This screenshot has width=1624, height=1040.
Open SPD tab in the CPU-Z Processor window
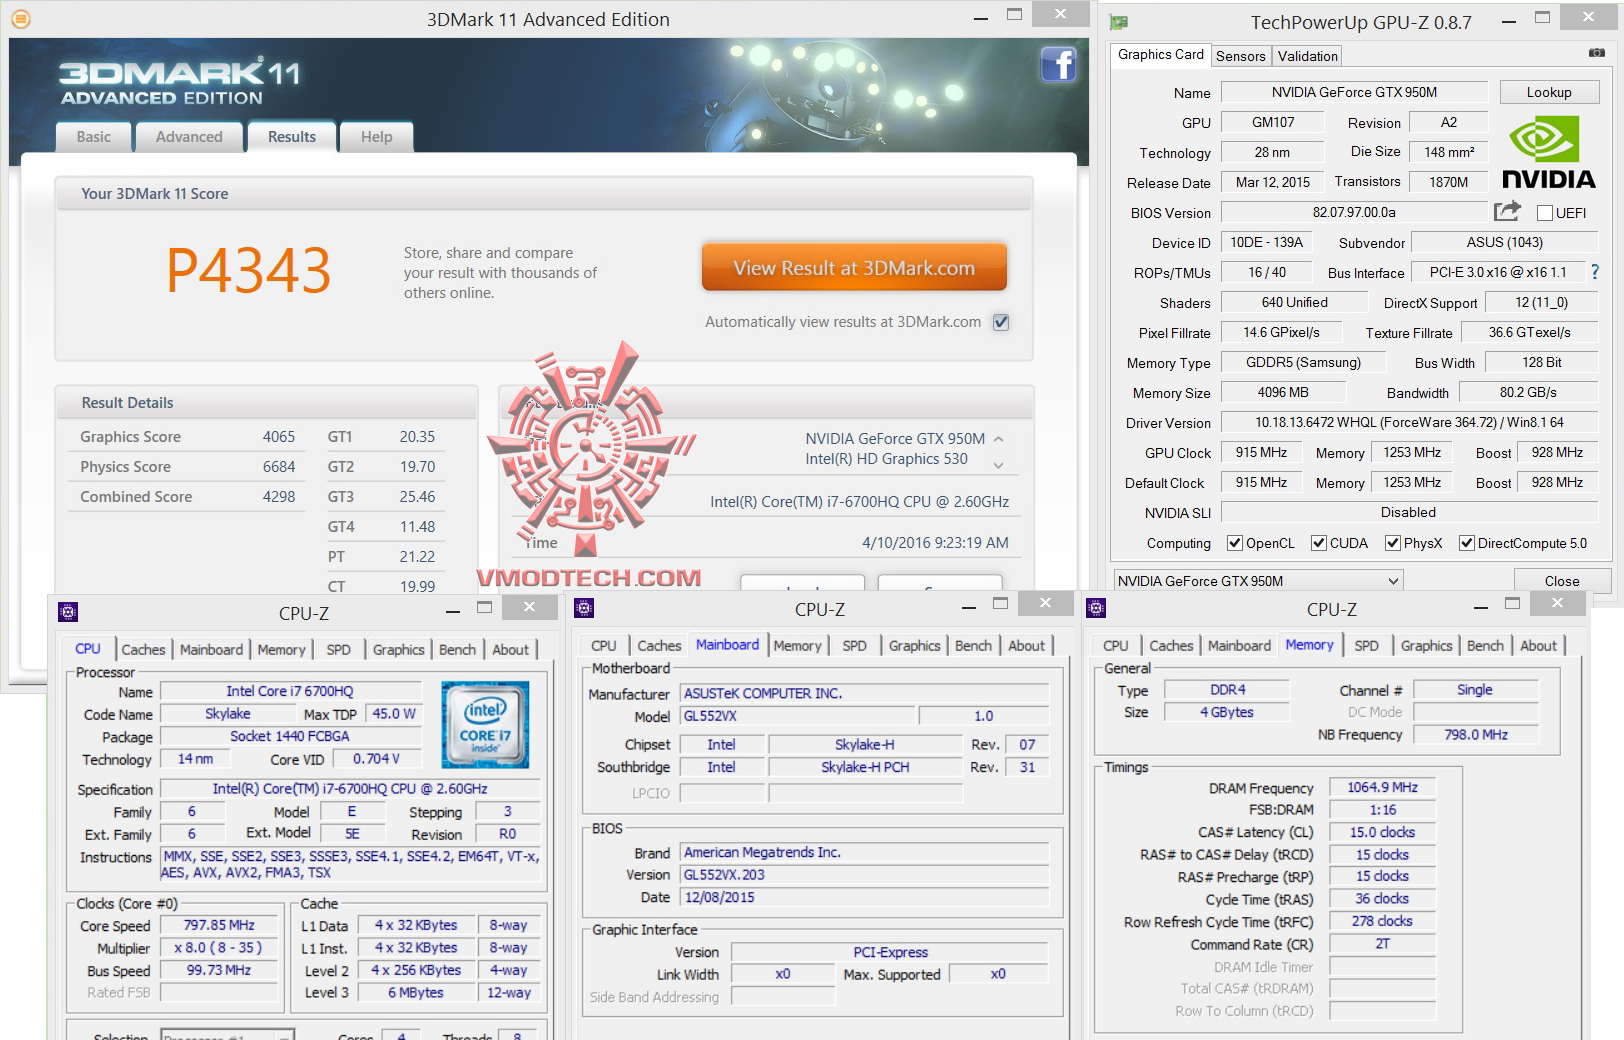click(x=339, y=650)
